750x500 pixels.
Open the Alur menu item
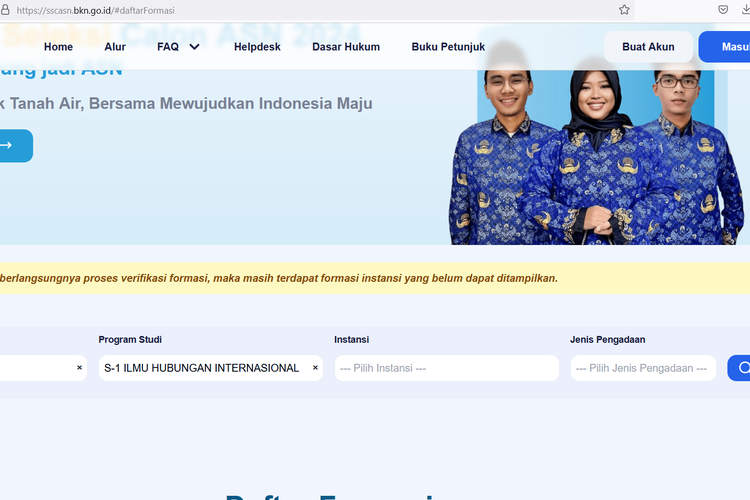pos(115,47)
